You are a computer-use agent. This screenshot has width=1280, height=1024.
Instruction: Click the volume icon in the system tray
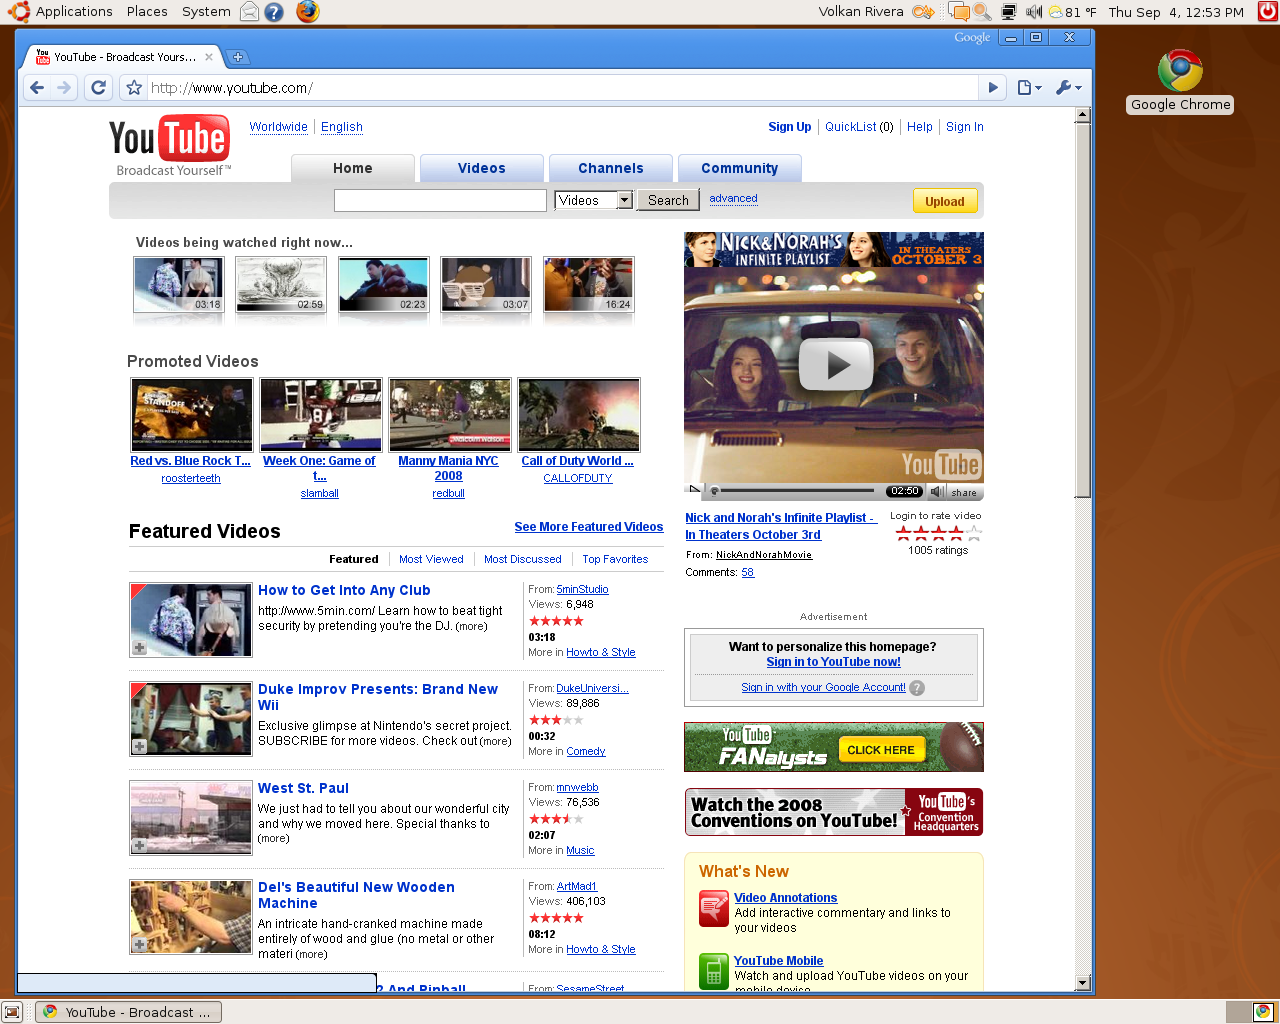(1033, 11)
